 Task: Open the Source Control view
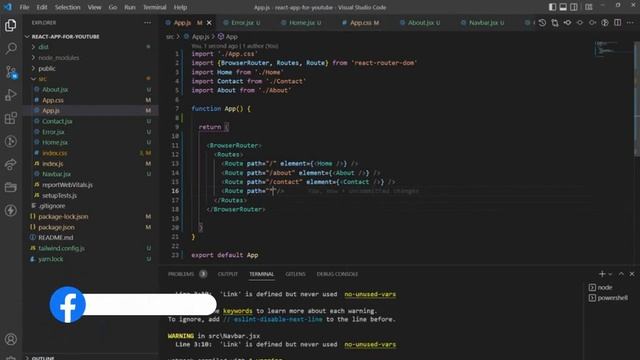[11, 72]
